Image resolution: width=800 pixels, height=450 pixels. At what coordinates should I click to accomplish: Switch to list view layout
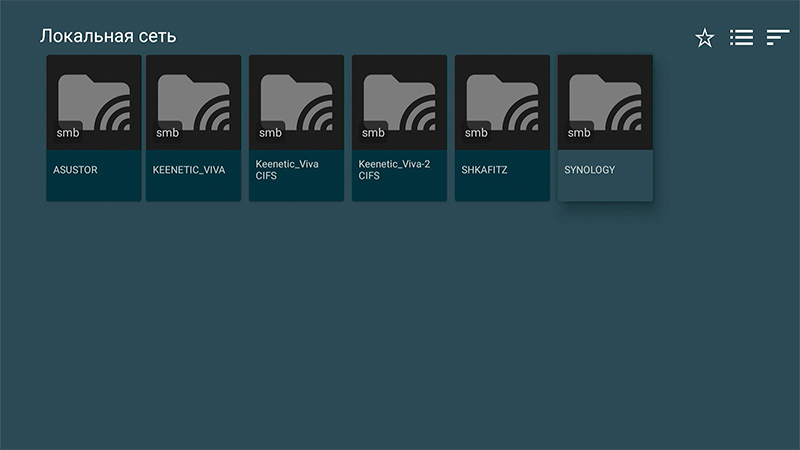coord(741,38)
